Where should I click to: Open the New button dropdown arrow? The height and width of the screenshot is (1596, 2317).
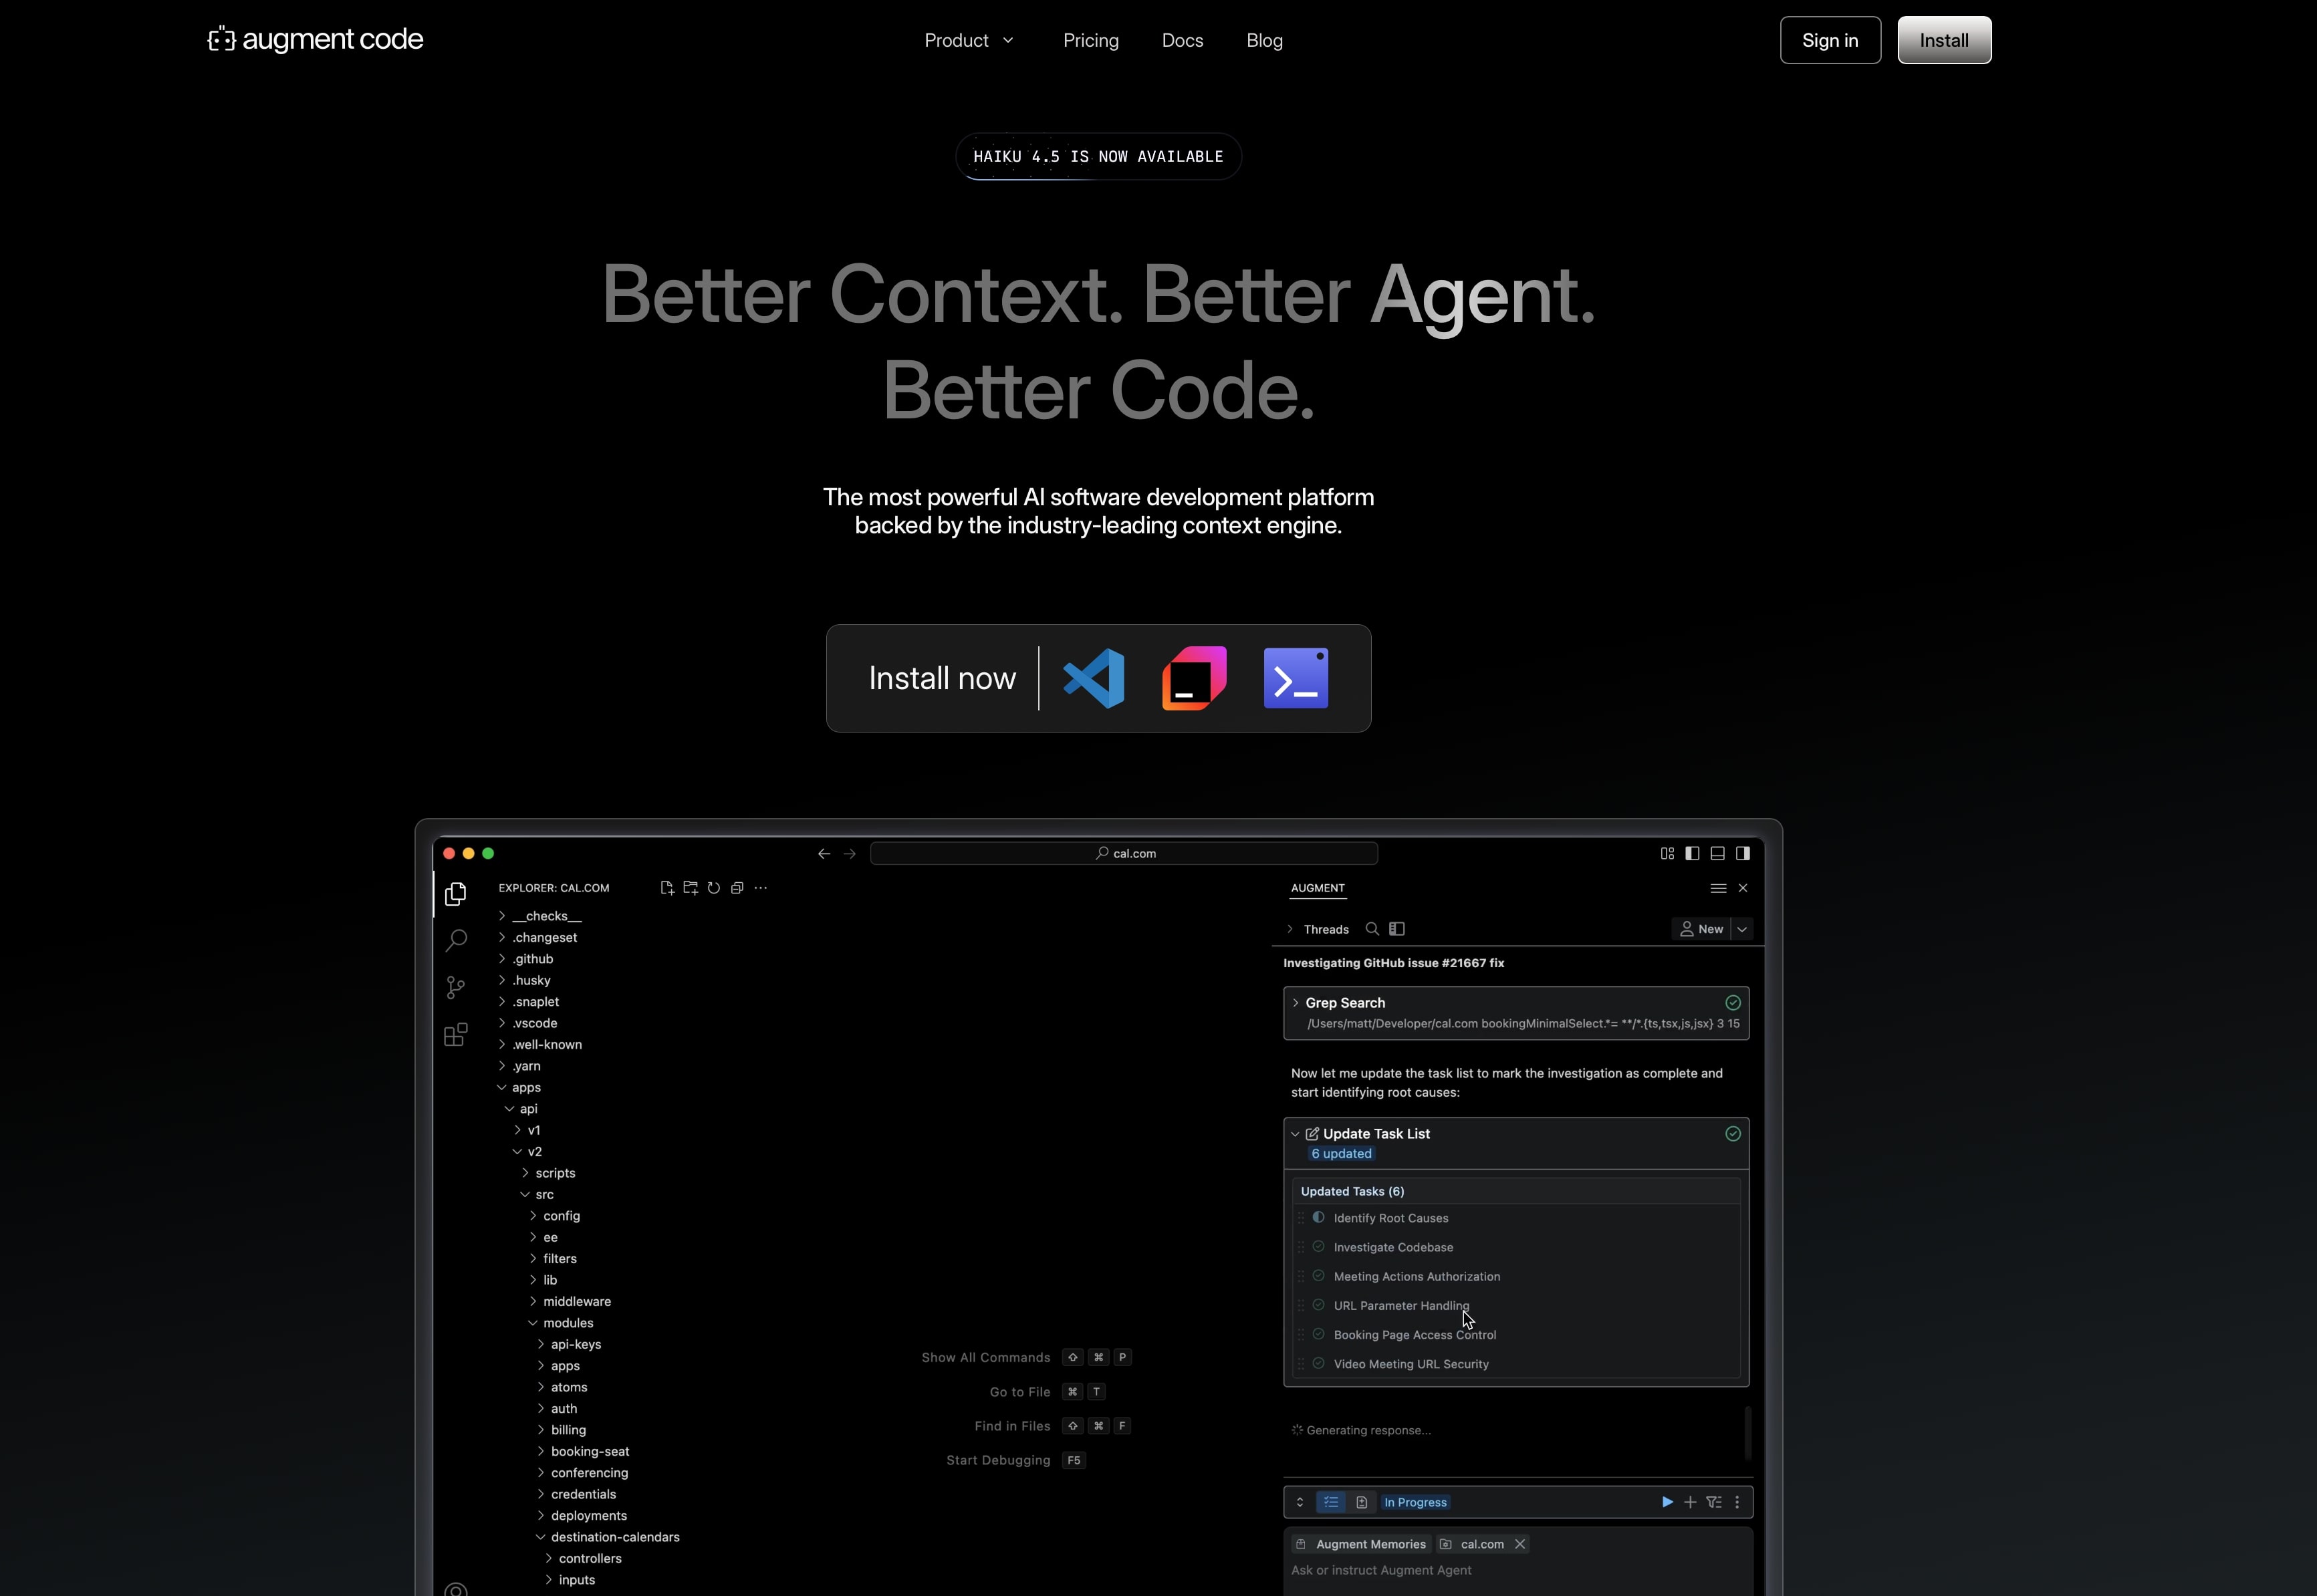1743,929
